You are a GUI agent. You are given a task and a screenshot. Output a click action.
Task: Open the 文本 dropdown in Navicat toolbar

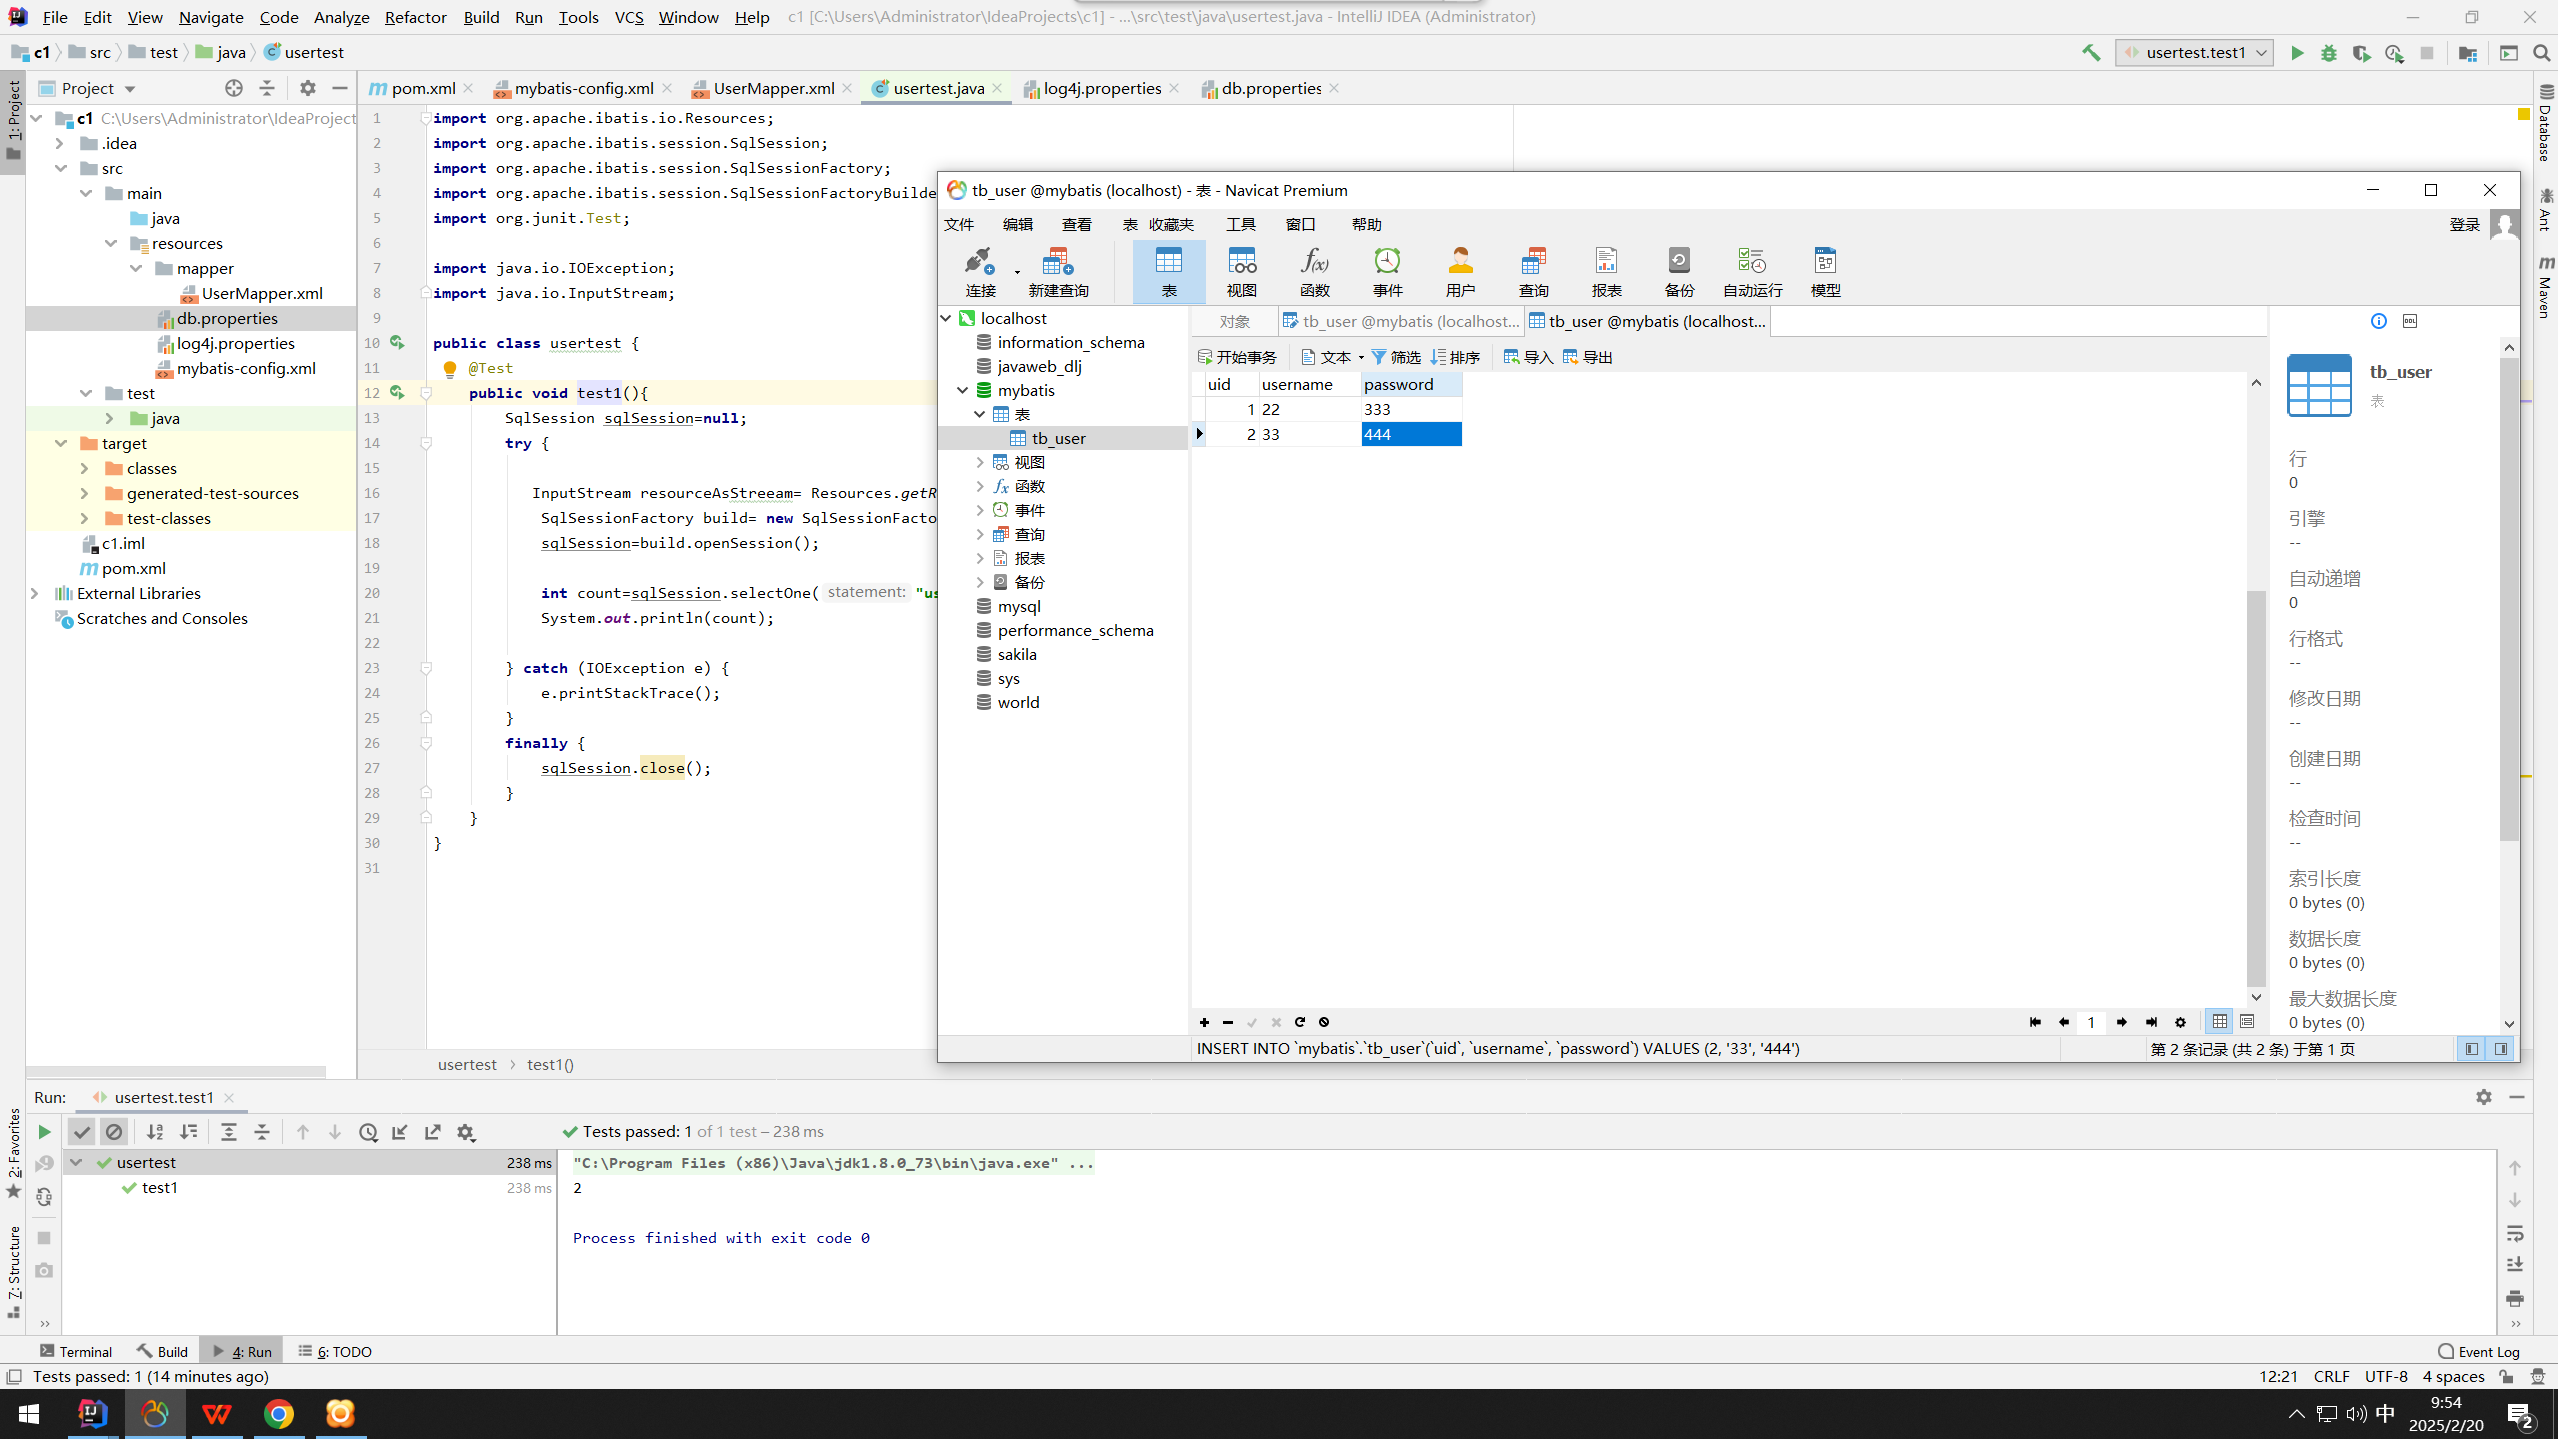point(1333,357)
